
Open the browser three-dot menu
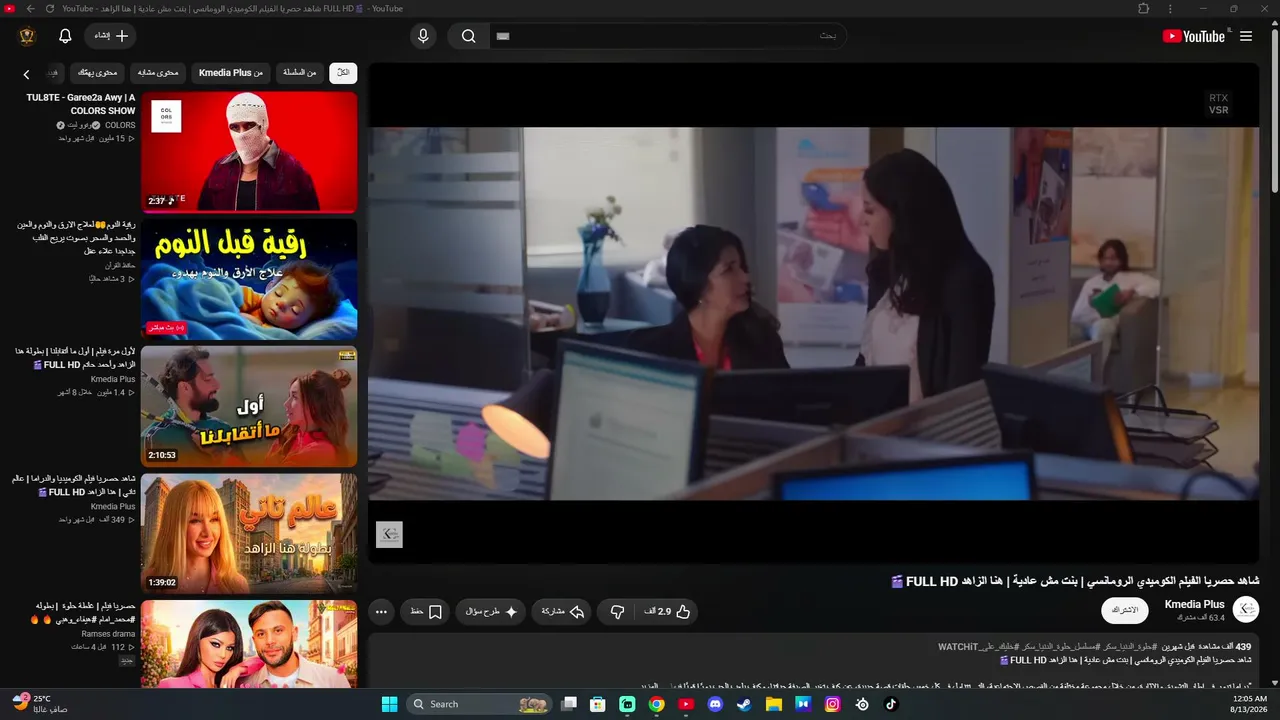(1170, 9)
